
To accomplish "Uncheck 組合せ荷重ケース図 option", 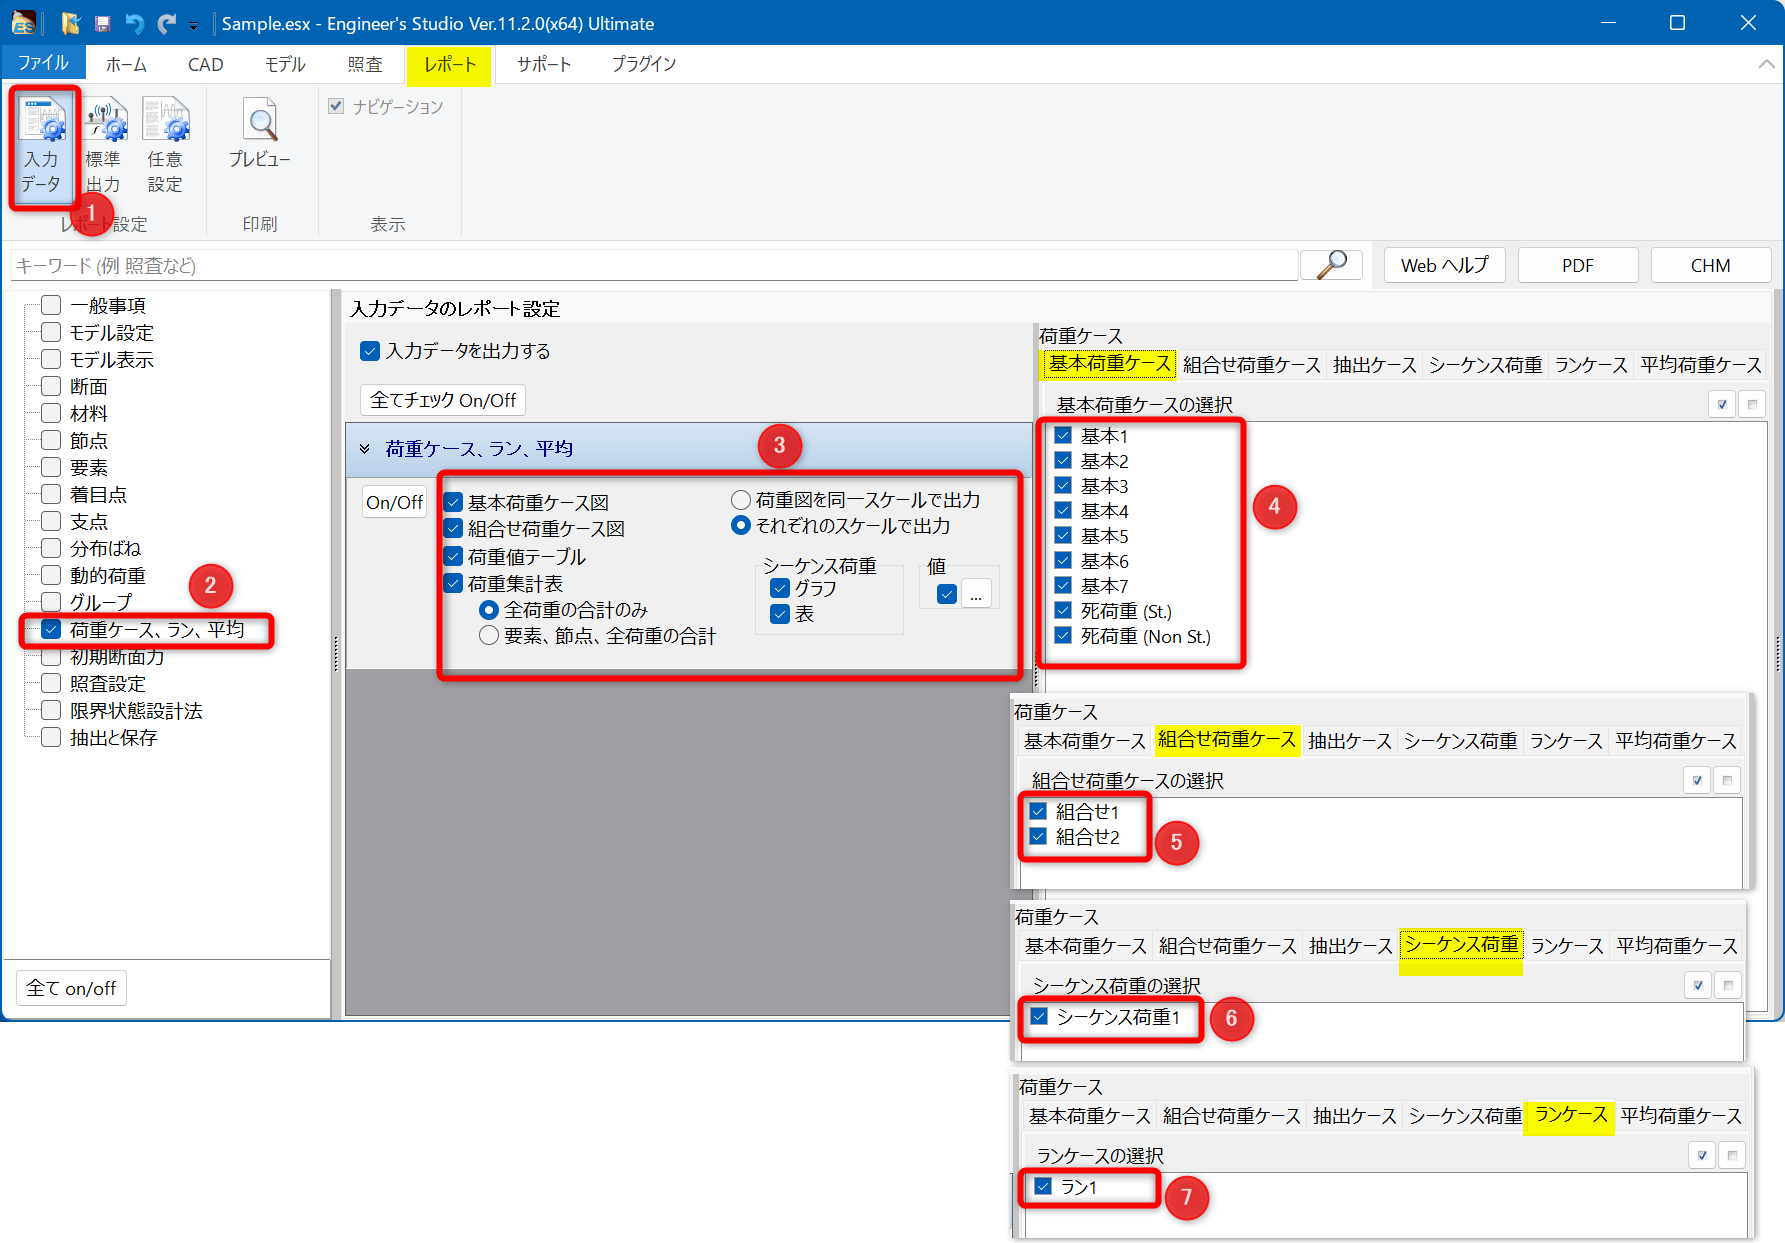I will point(453,528).
